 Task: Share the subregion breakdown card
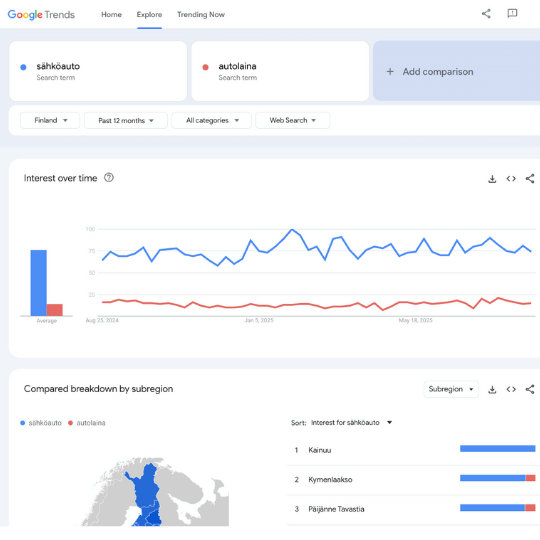click(530, 389)
